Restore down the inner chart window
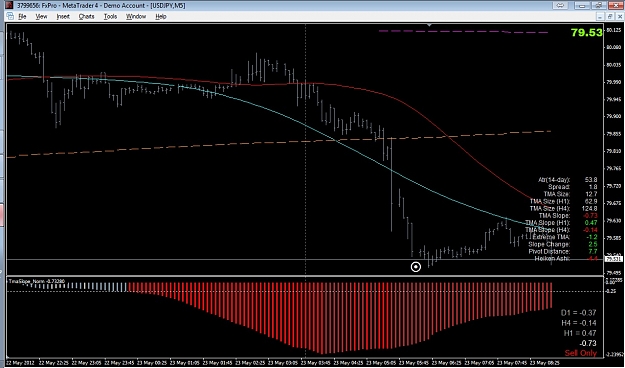The width and height of the screenshot is (625, 368). tap(610, 16)
